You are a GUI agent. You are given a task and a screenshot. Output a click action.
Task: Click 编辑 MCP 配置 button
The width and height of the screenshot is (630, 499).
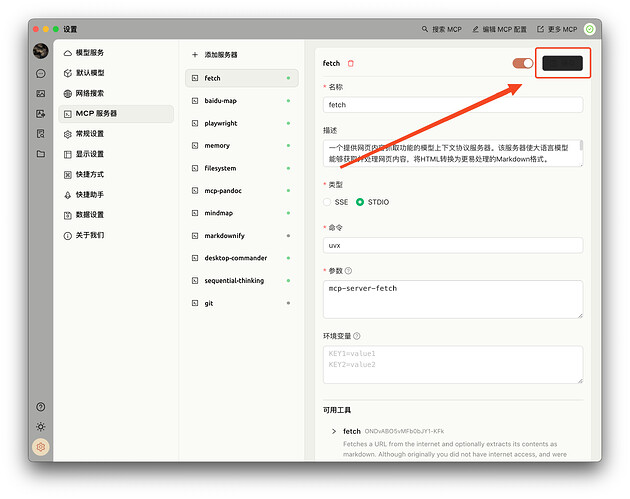499,29
